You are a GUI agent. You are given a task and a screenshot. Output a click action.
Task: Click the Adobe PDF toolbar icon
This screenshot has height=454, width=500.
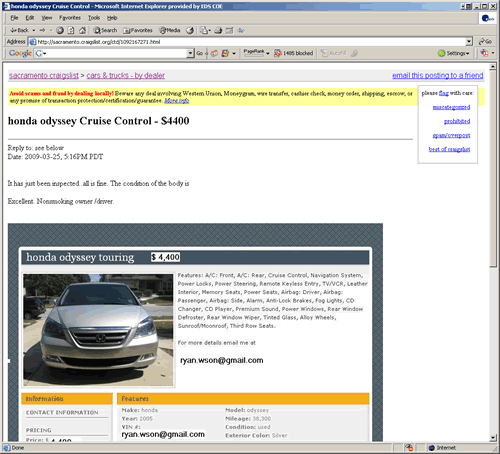tap(484, 53)
